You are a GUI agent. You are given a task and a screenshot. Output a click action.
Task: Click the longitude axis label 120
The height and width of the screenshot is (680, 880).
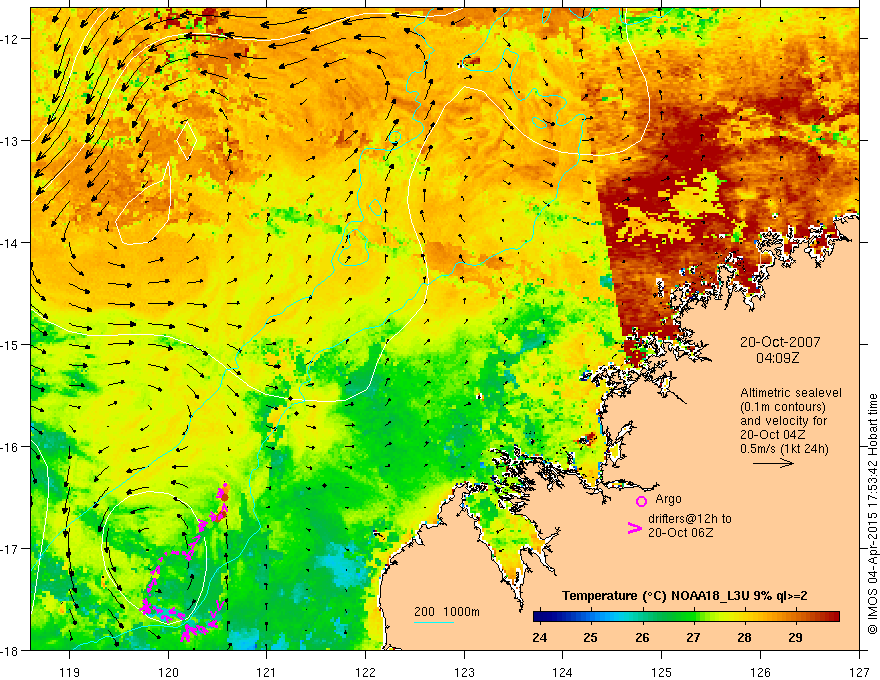click(x=168, y=672)
